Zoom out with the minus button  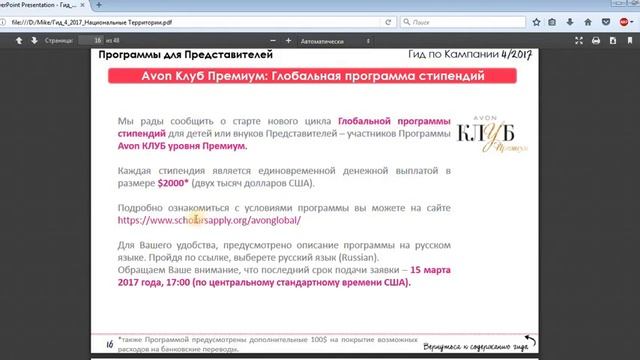pos(273,41)
